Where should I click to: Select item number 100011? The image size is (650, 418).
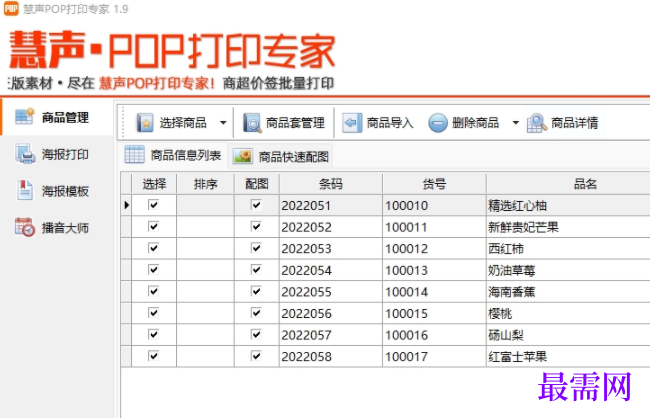pyautogui.click(x=434, y=227)
